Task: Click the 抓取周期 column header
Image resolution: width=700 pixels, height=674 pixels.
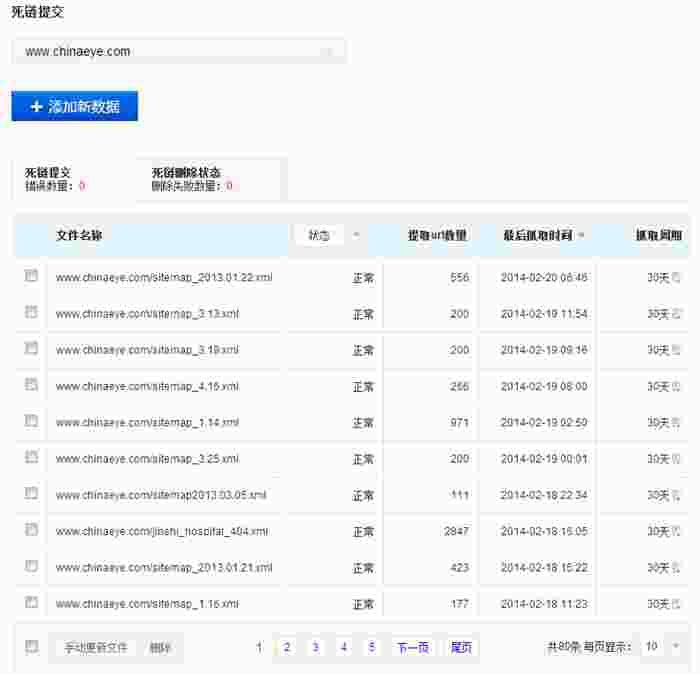Action: [659, 235]
